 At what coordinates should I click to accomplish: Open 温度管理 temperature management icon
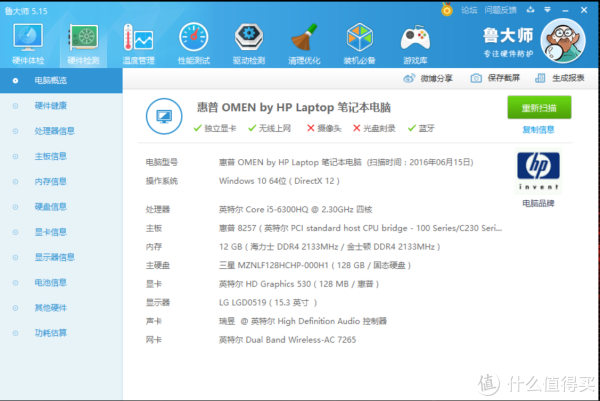click(139, 37)
